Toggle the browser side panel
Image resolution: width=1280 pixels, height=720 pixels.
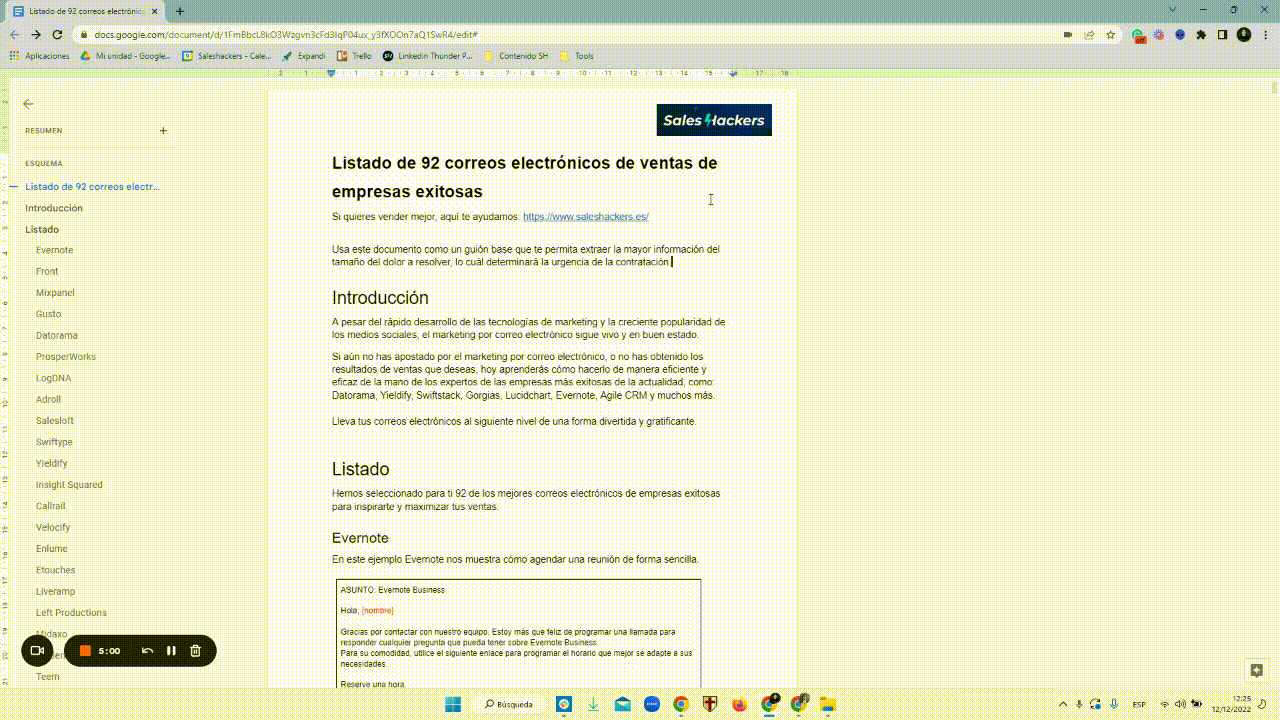coord(1222,34)
